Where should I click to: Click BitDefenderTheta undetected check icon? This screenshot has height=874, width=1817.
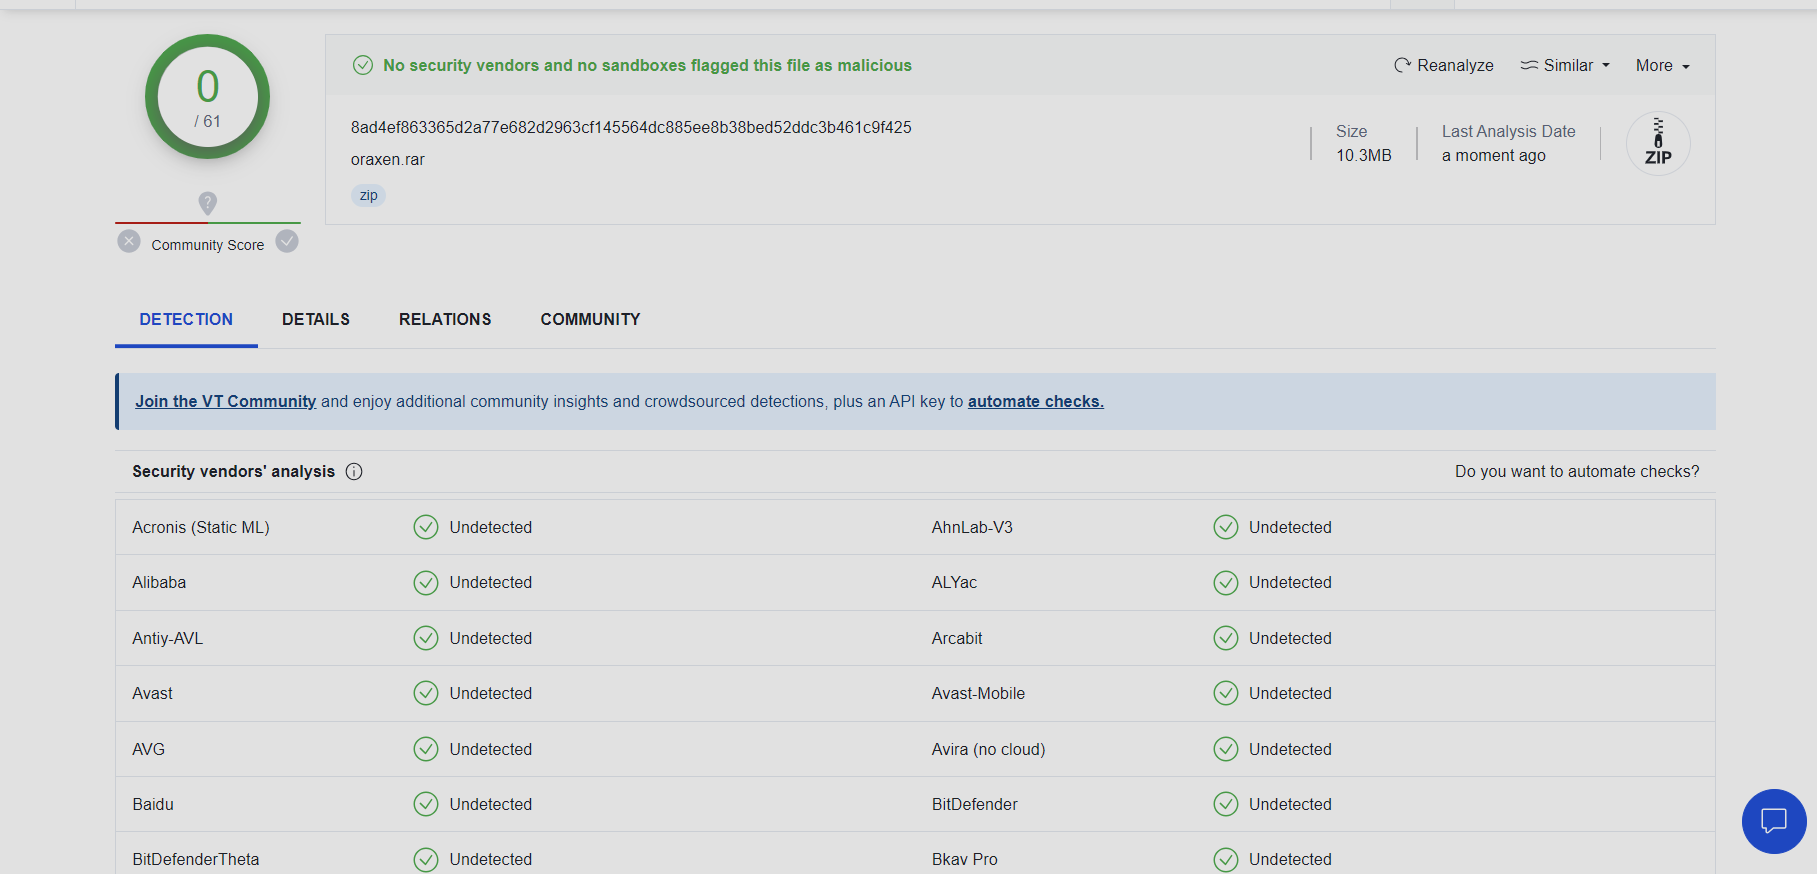tap(426, 859)
